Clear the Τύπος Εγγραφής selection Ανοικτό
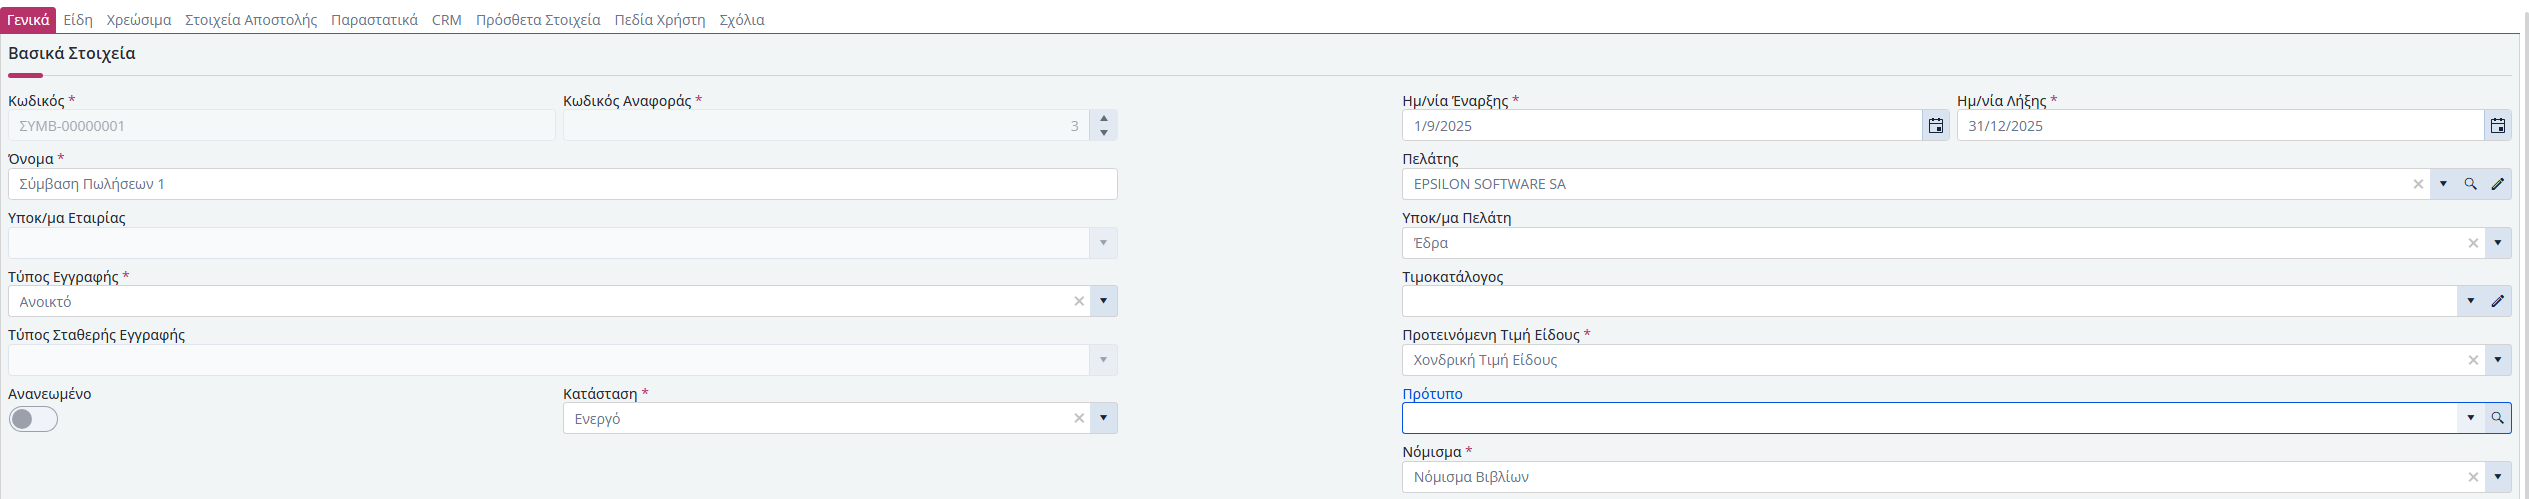The image size is (2529, 499). [1079, 301]
